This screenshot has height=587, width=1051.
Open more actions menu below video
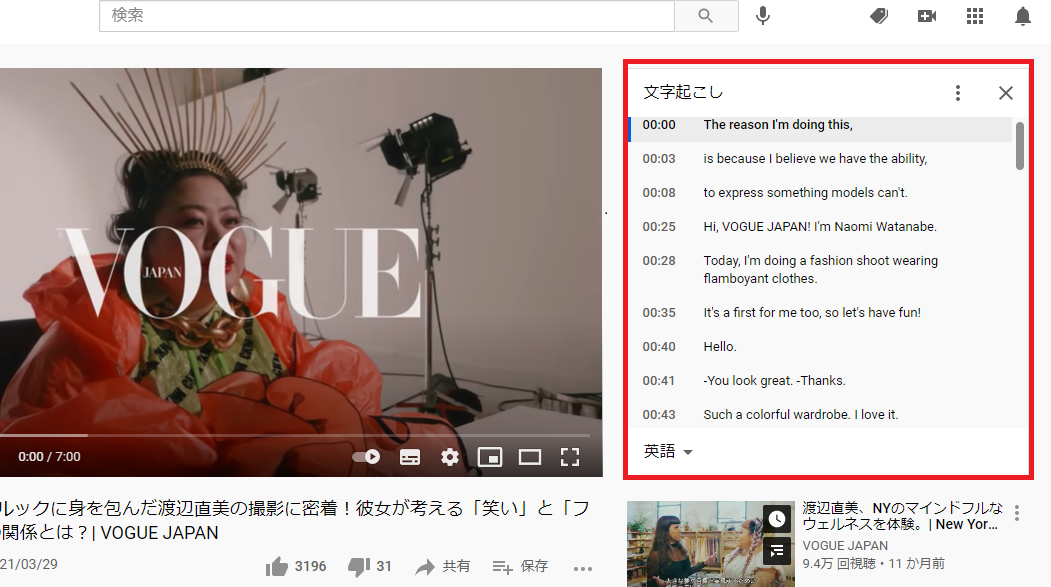coord(582,569)
